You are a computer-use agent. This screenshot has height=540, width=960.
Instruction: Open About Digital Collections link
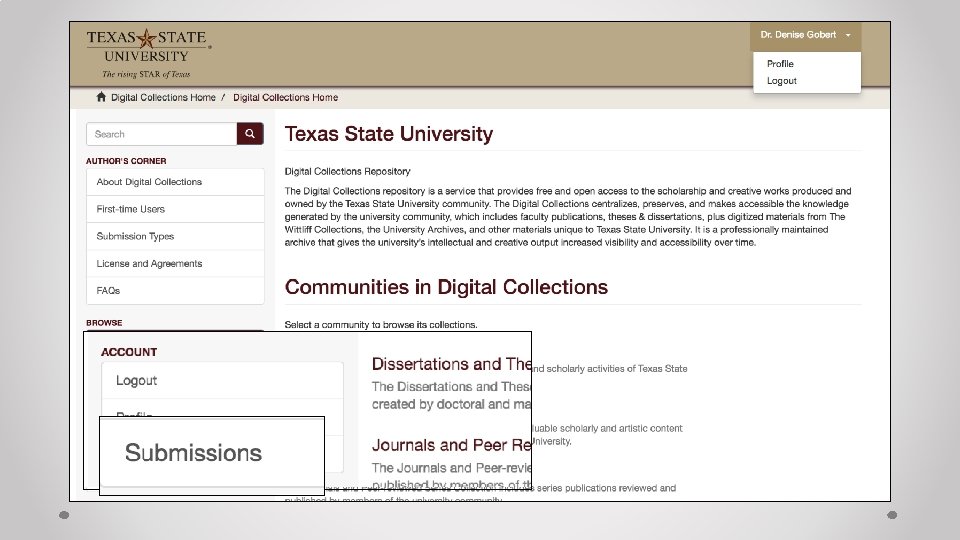[175, 182]
